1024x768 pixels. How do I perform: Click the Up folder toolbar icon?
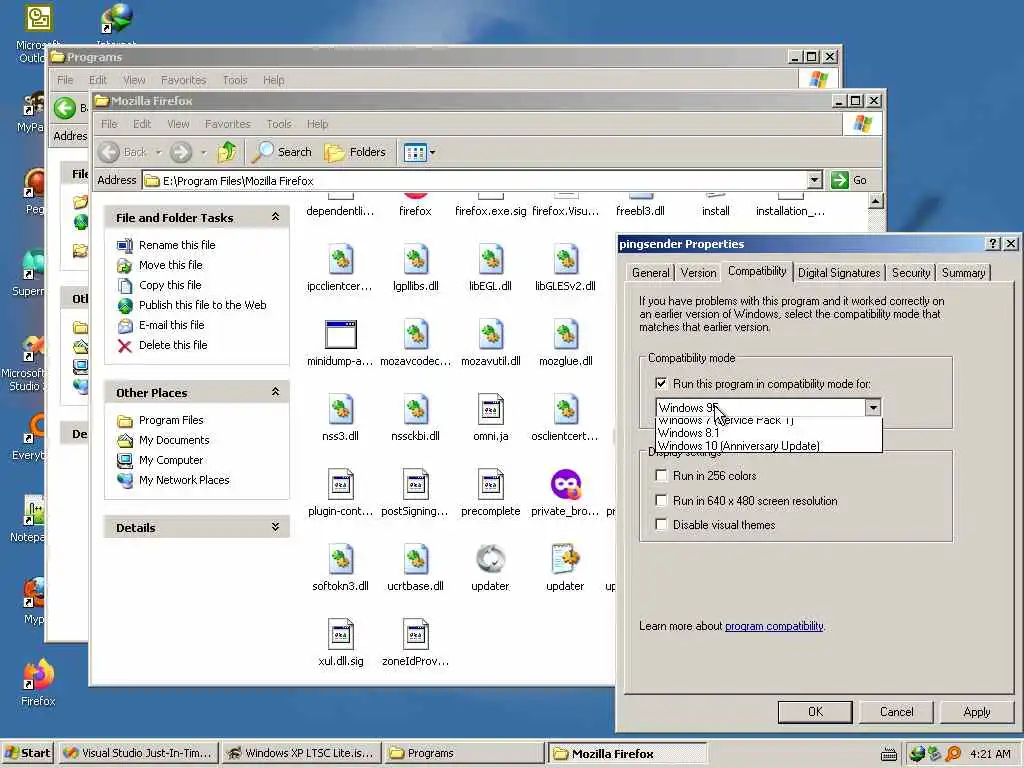pyautogui.click(x=227, y=152)
